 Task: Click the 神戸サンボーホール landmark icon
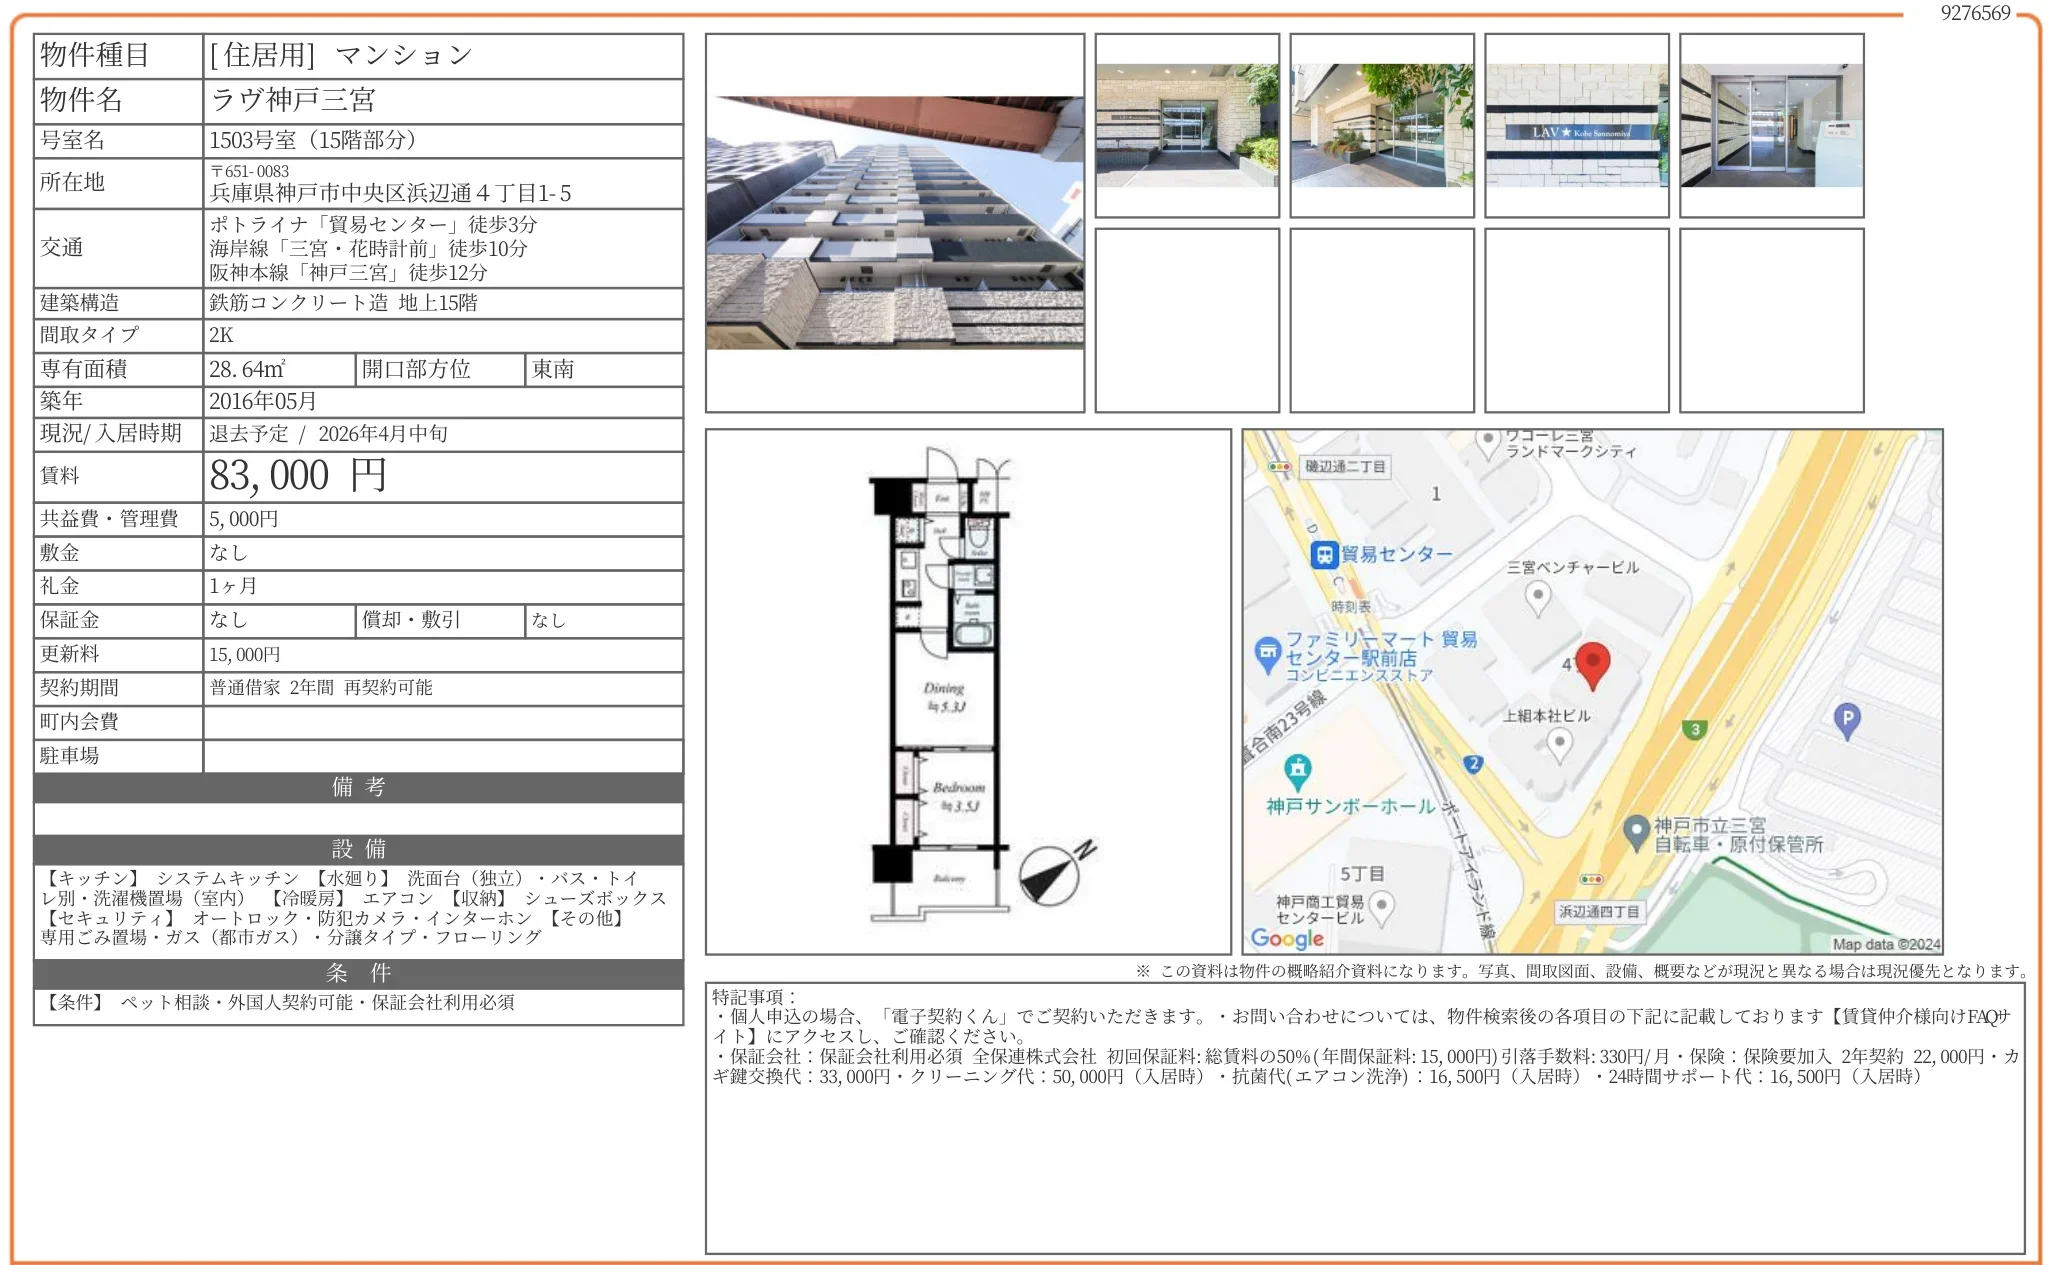1297,770
